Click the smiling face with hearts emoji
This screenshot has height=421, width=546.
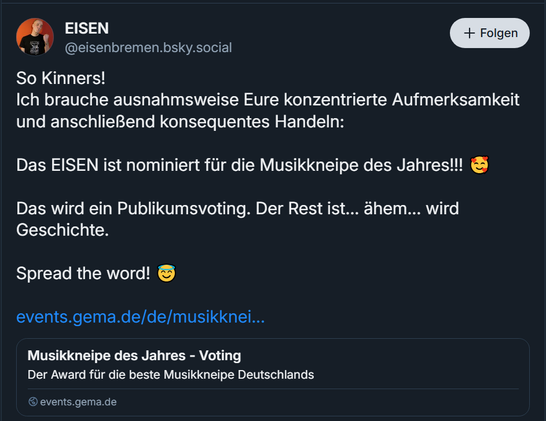click(479, 165)
